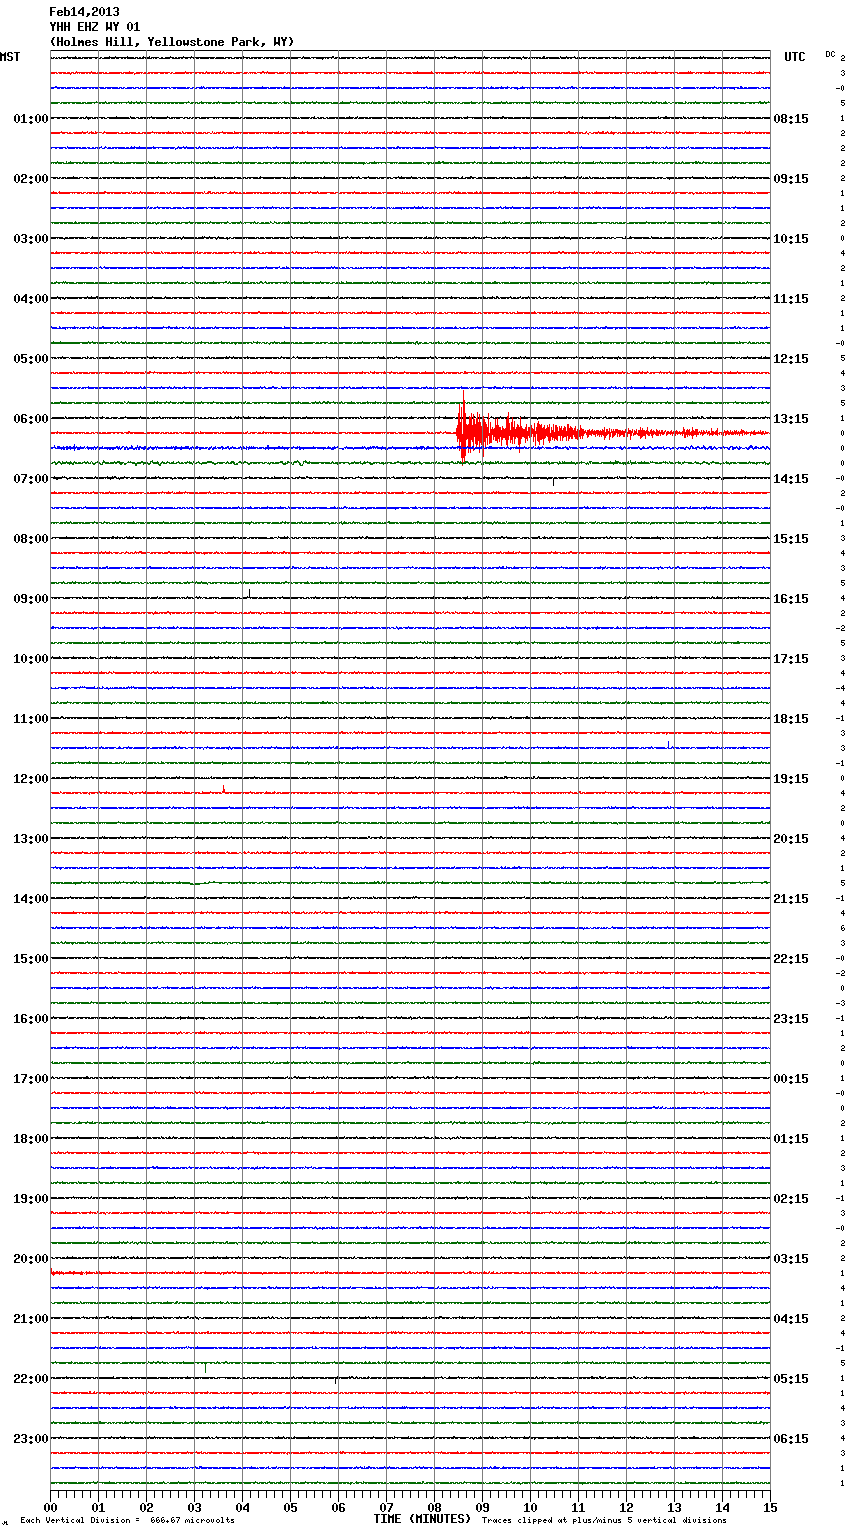The height and width of the screenshot is (1534, 850).
Task: Click the 00:15 UTC time label
Action: pos(791,1079)
